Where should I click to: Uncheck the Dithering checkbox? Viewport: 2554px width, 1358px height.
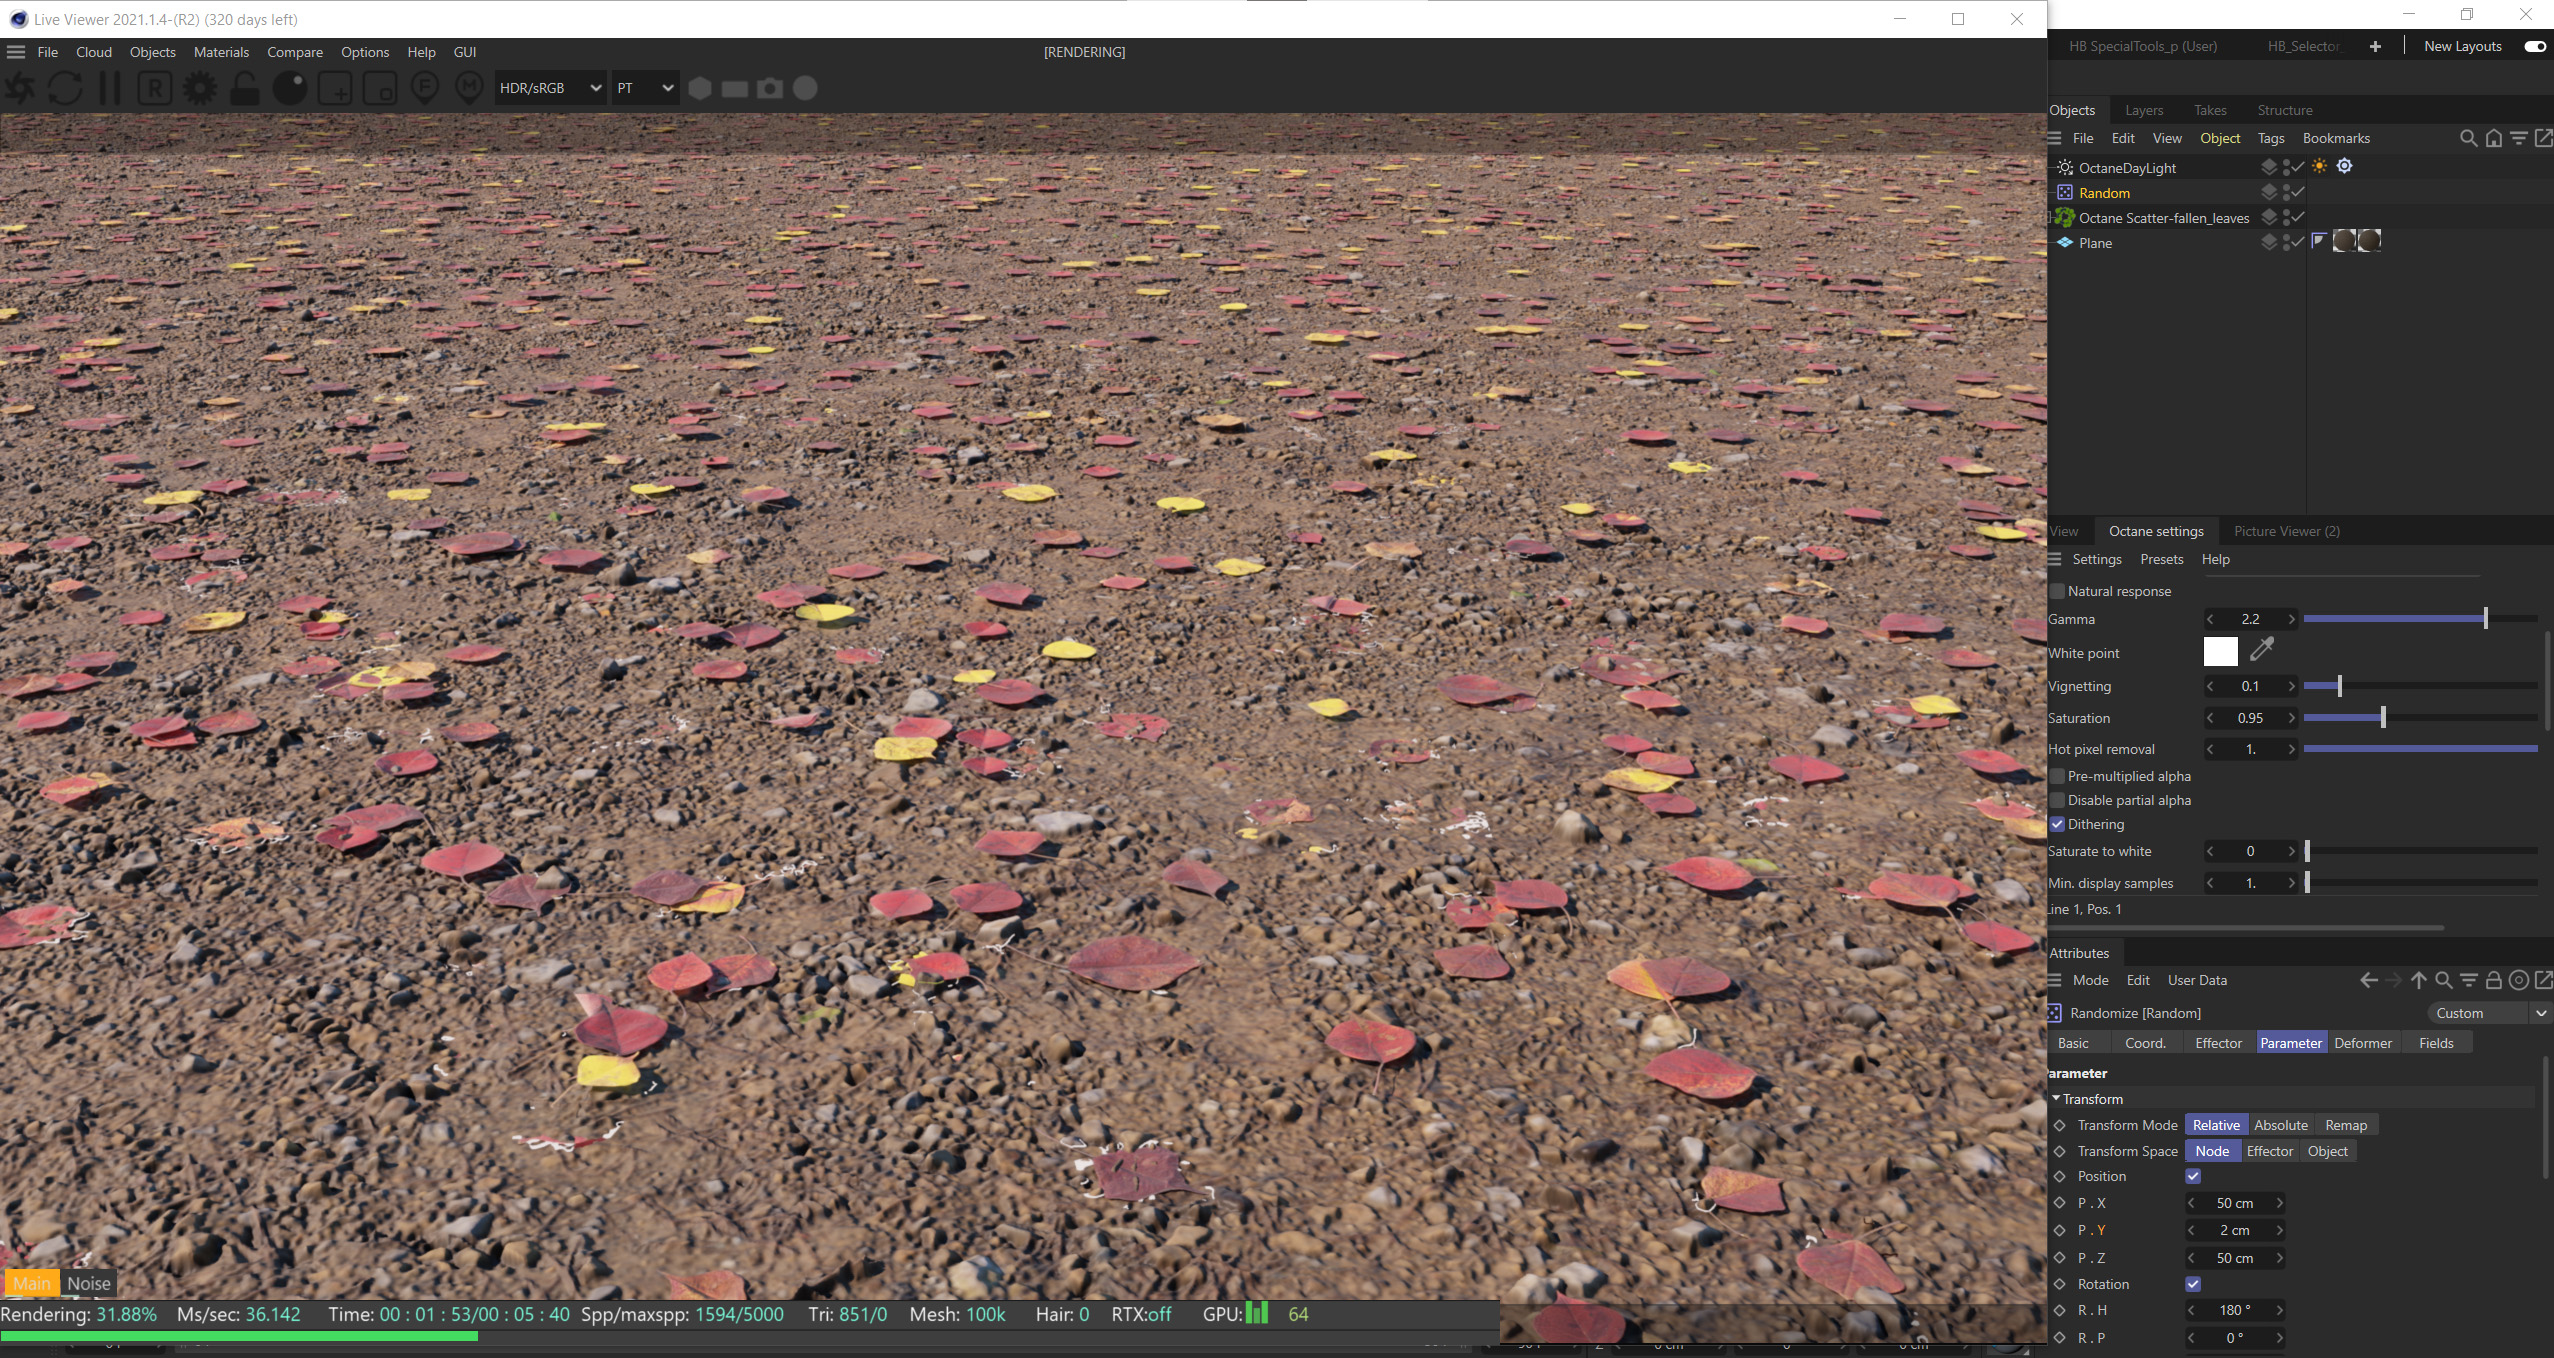(2058, 824)
